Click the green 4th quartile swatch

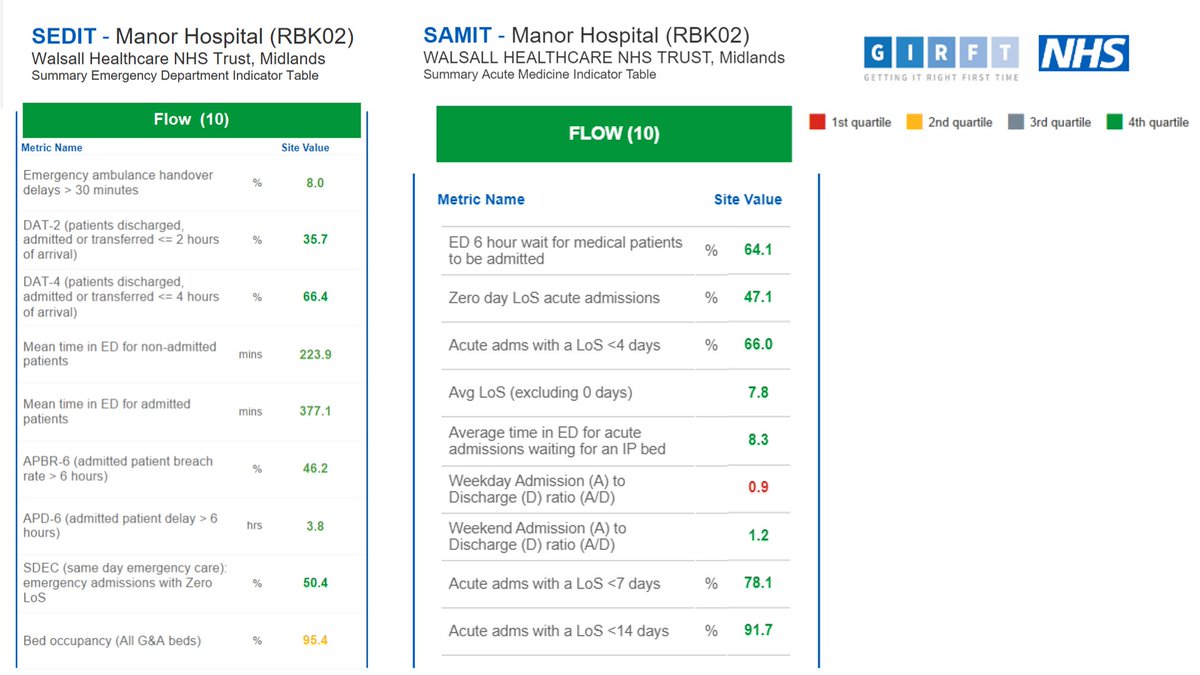pyautogui.click(x=1114, y=122)
